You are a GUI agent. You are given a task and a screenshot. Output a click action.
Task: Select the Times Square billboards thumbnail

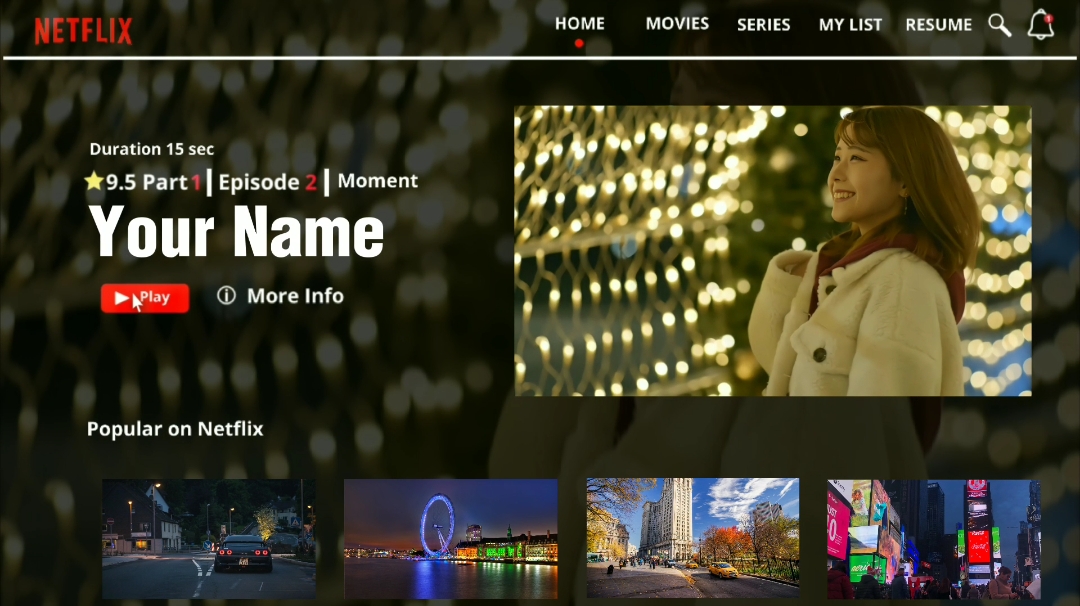pos(933,539)
